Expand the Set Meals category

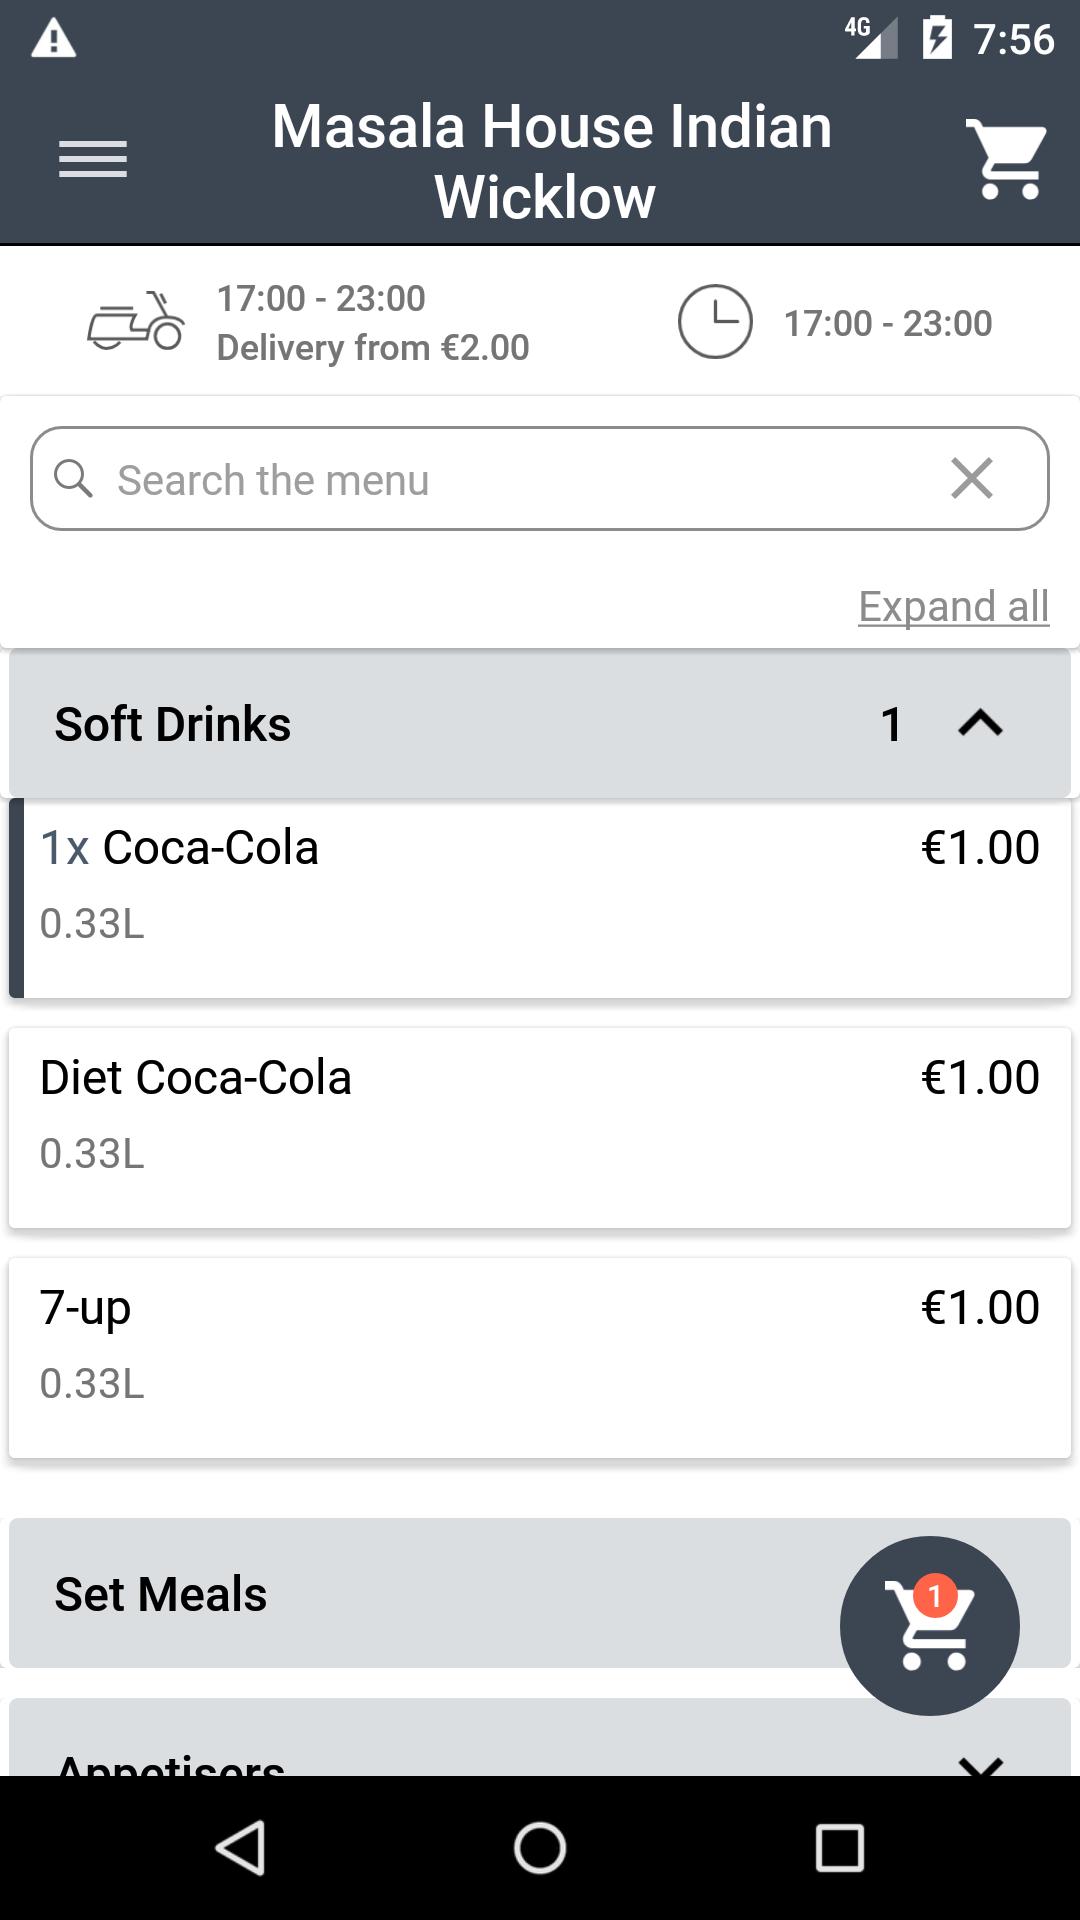pos(400,1594)
